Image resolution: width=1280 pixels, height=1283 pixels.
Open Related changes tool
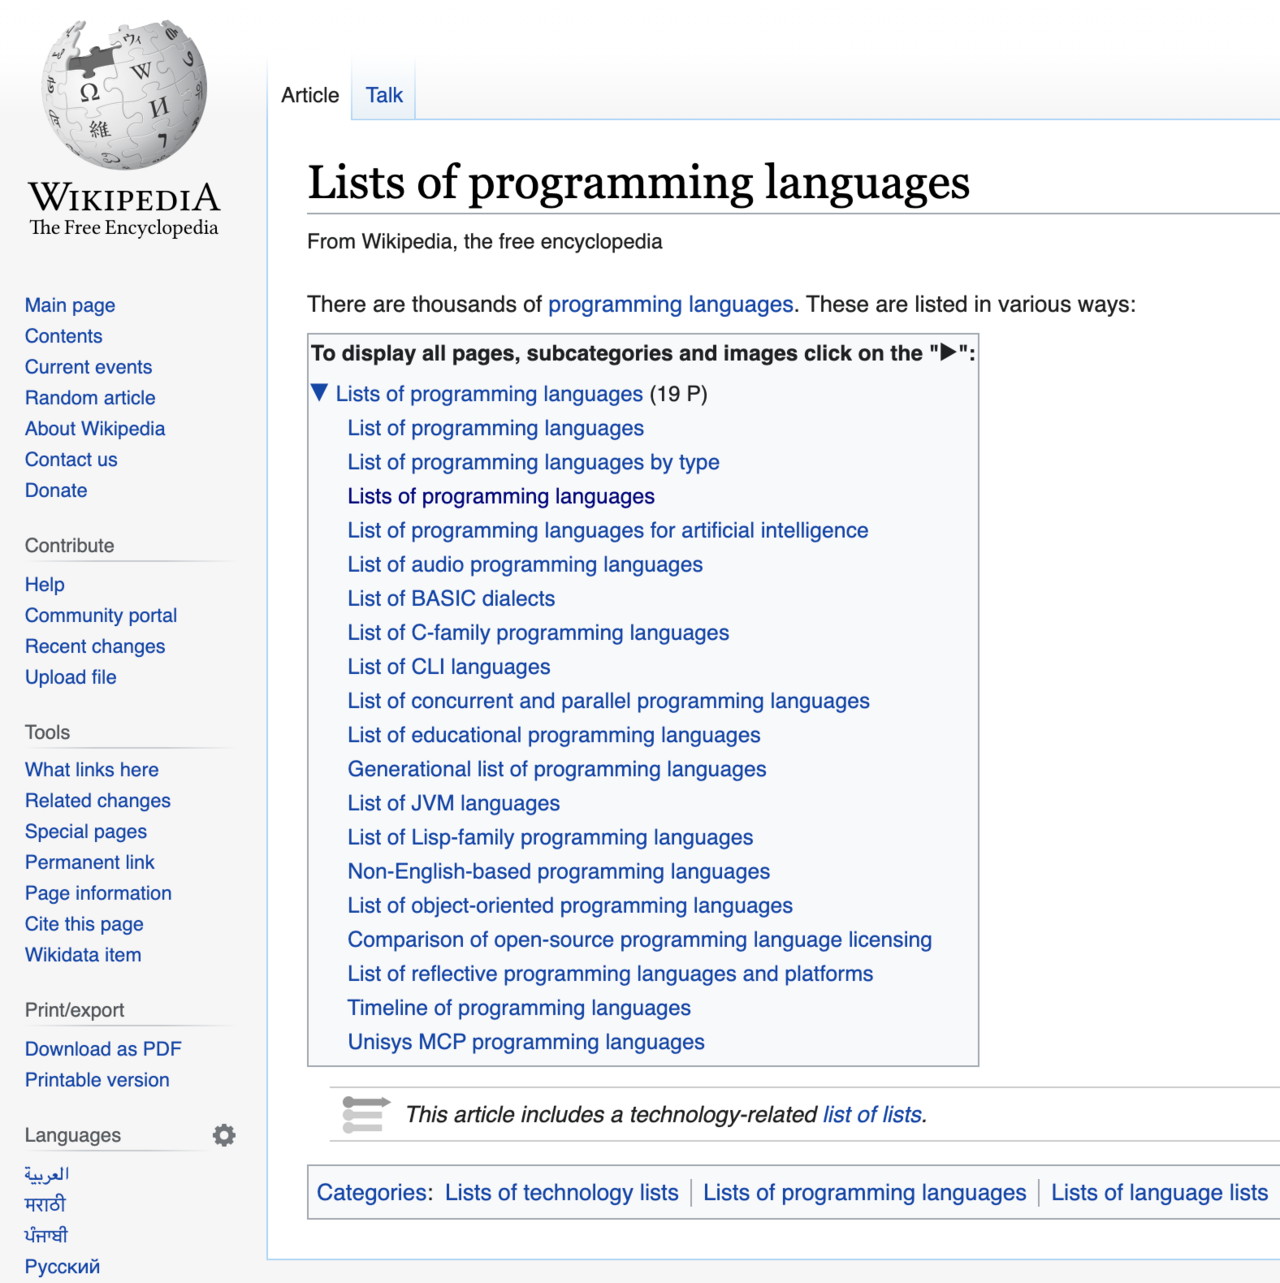click(x=98, y=801)
